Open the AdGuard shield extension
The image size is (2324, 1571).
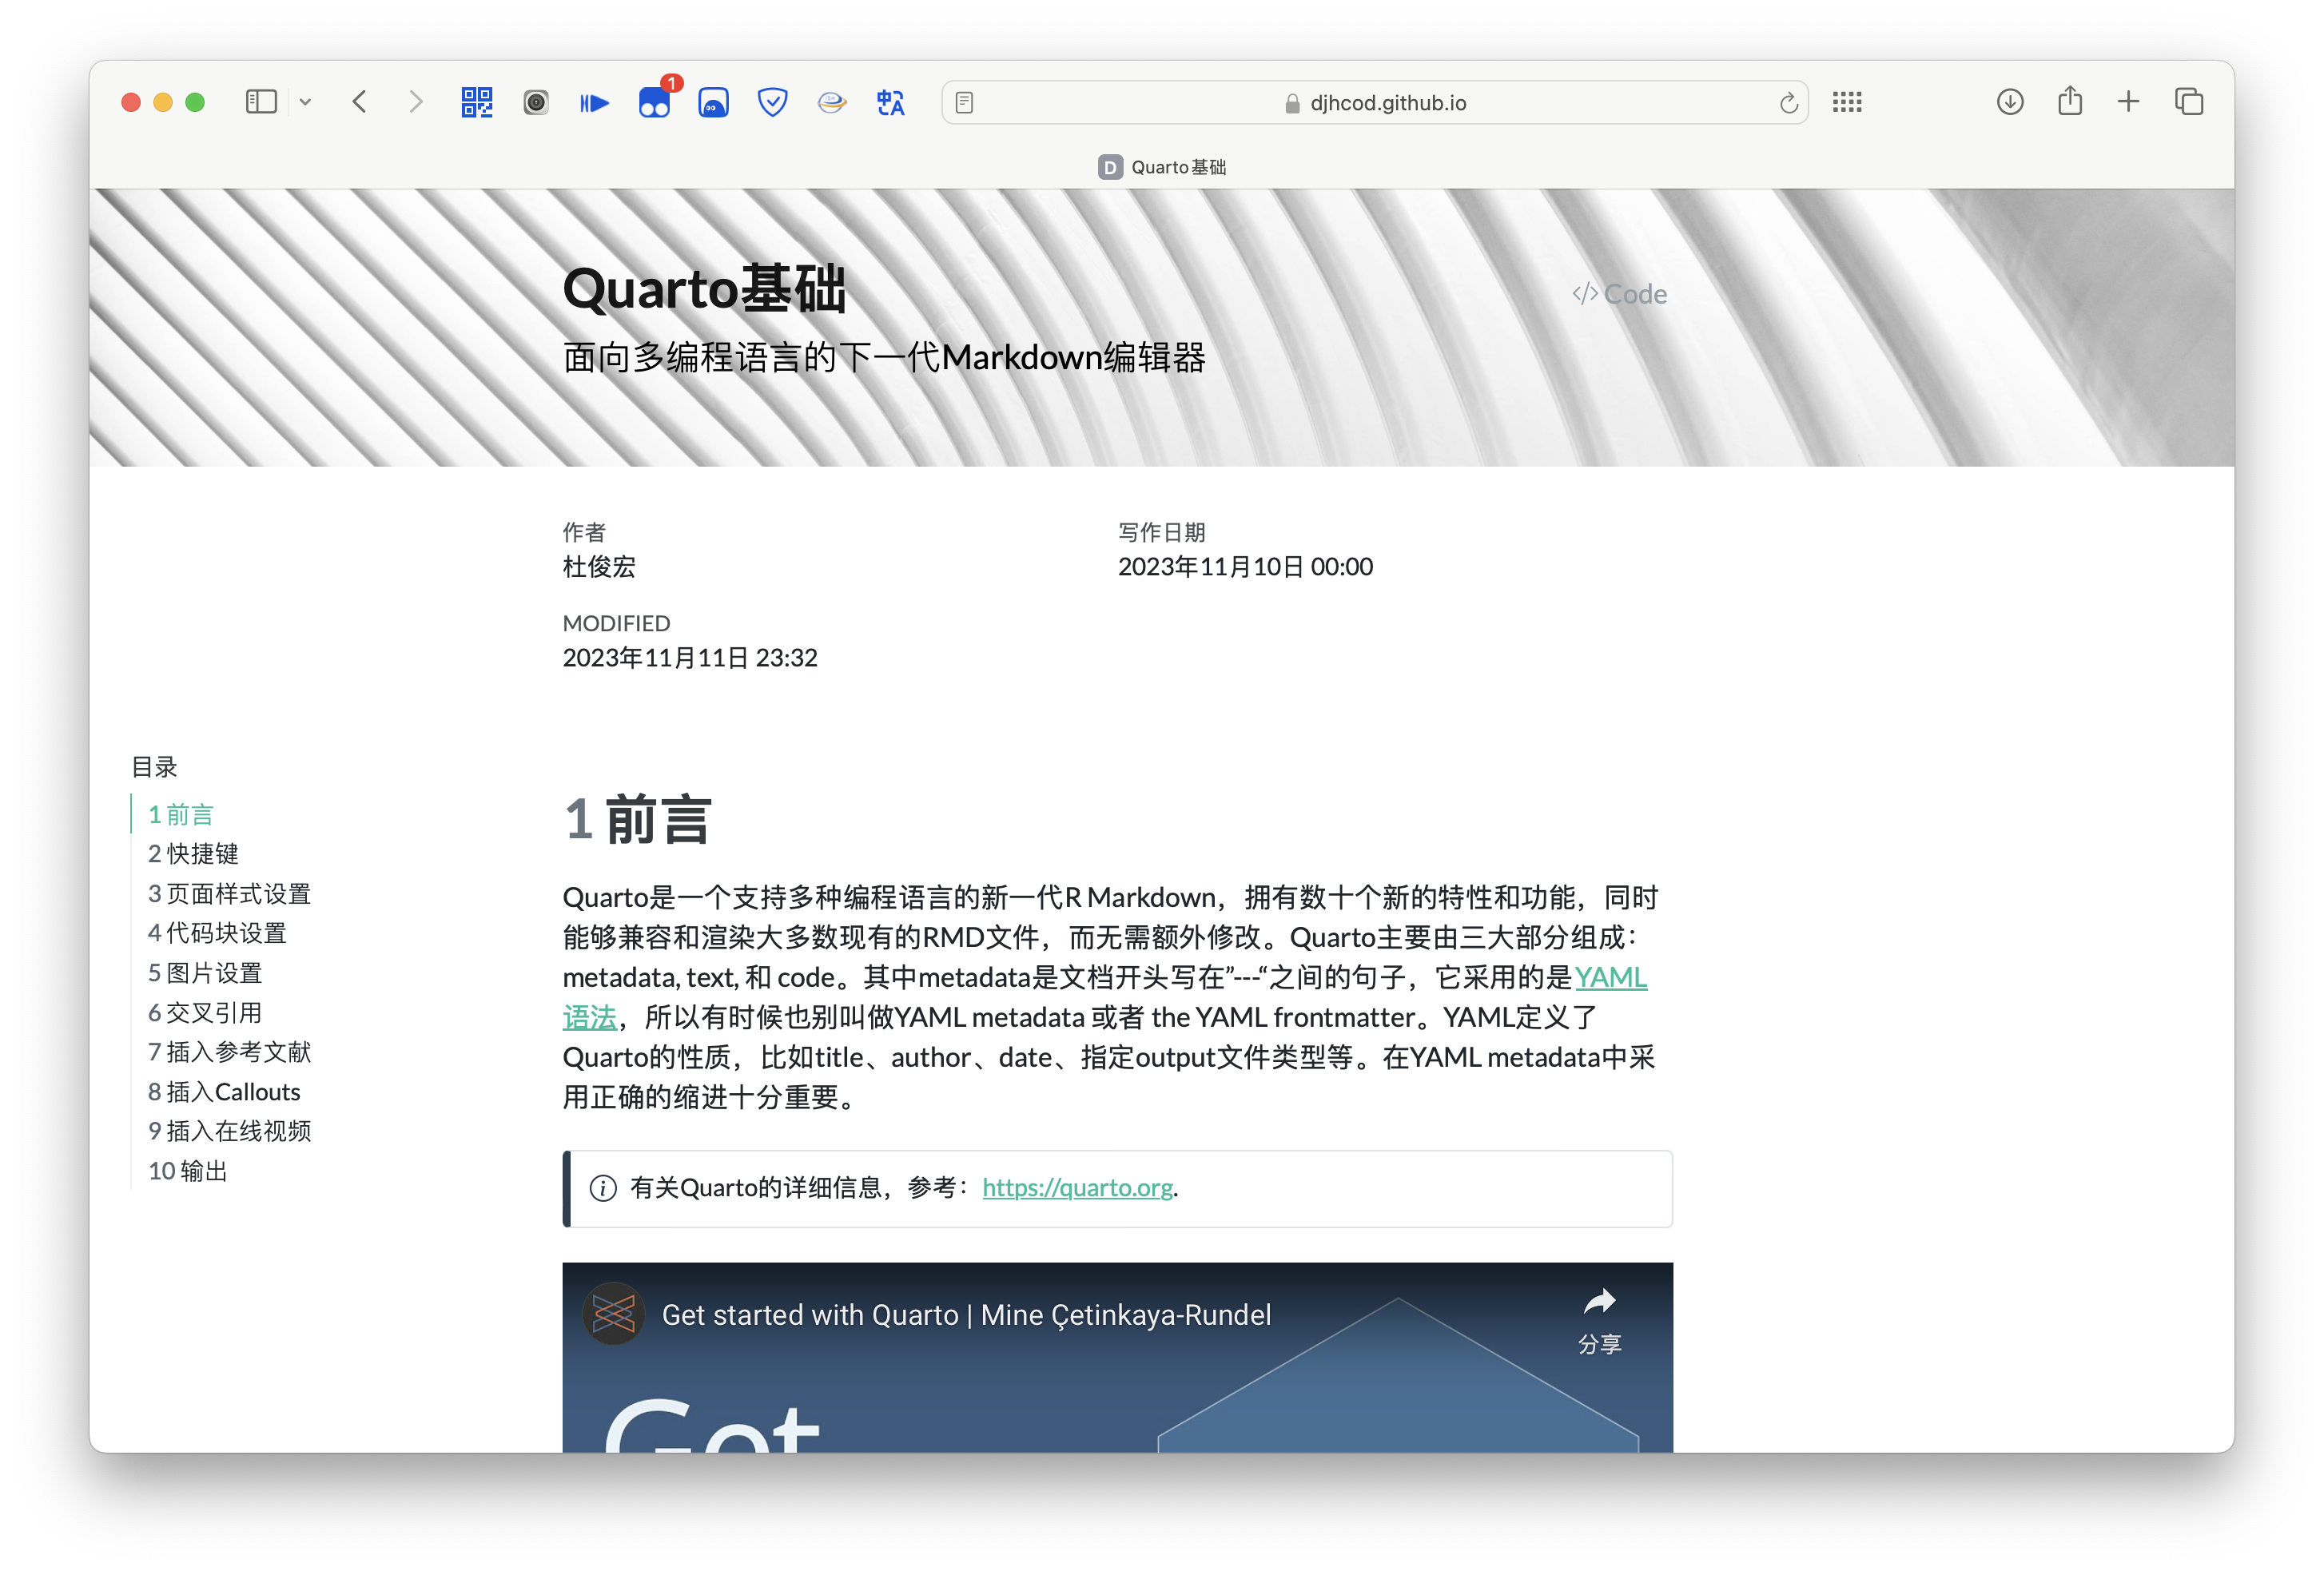[x=772, y=101]
